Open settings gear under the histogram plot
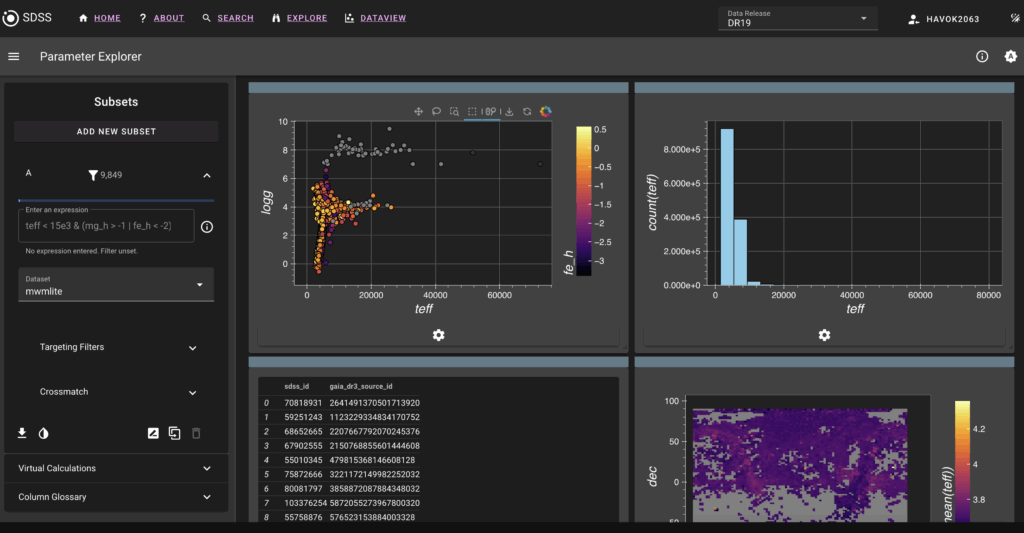The height and width of the screenshot is (533, 1024). pos(824,335)
